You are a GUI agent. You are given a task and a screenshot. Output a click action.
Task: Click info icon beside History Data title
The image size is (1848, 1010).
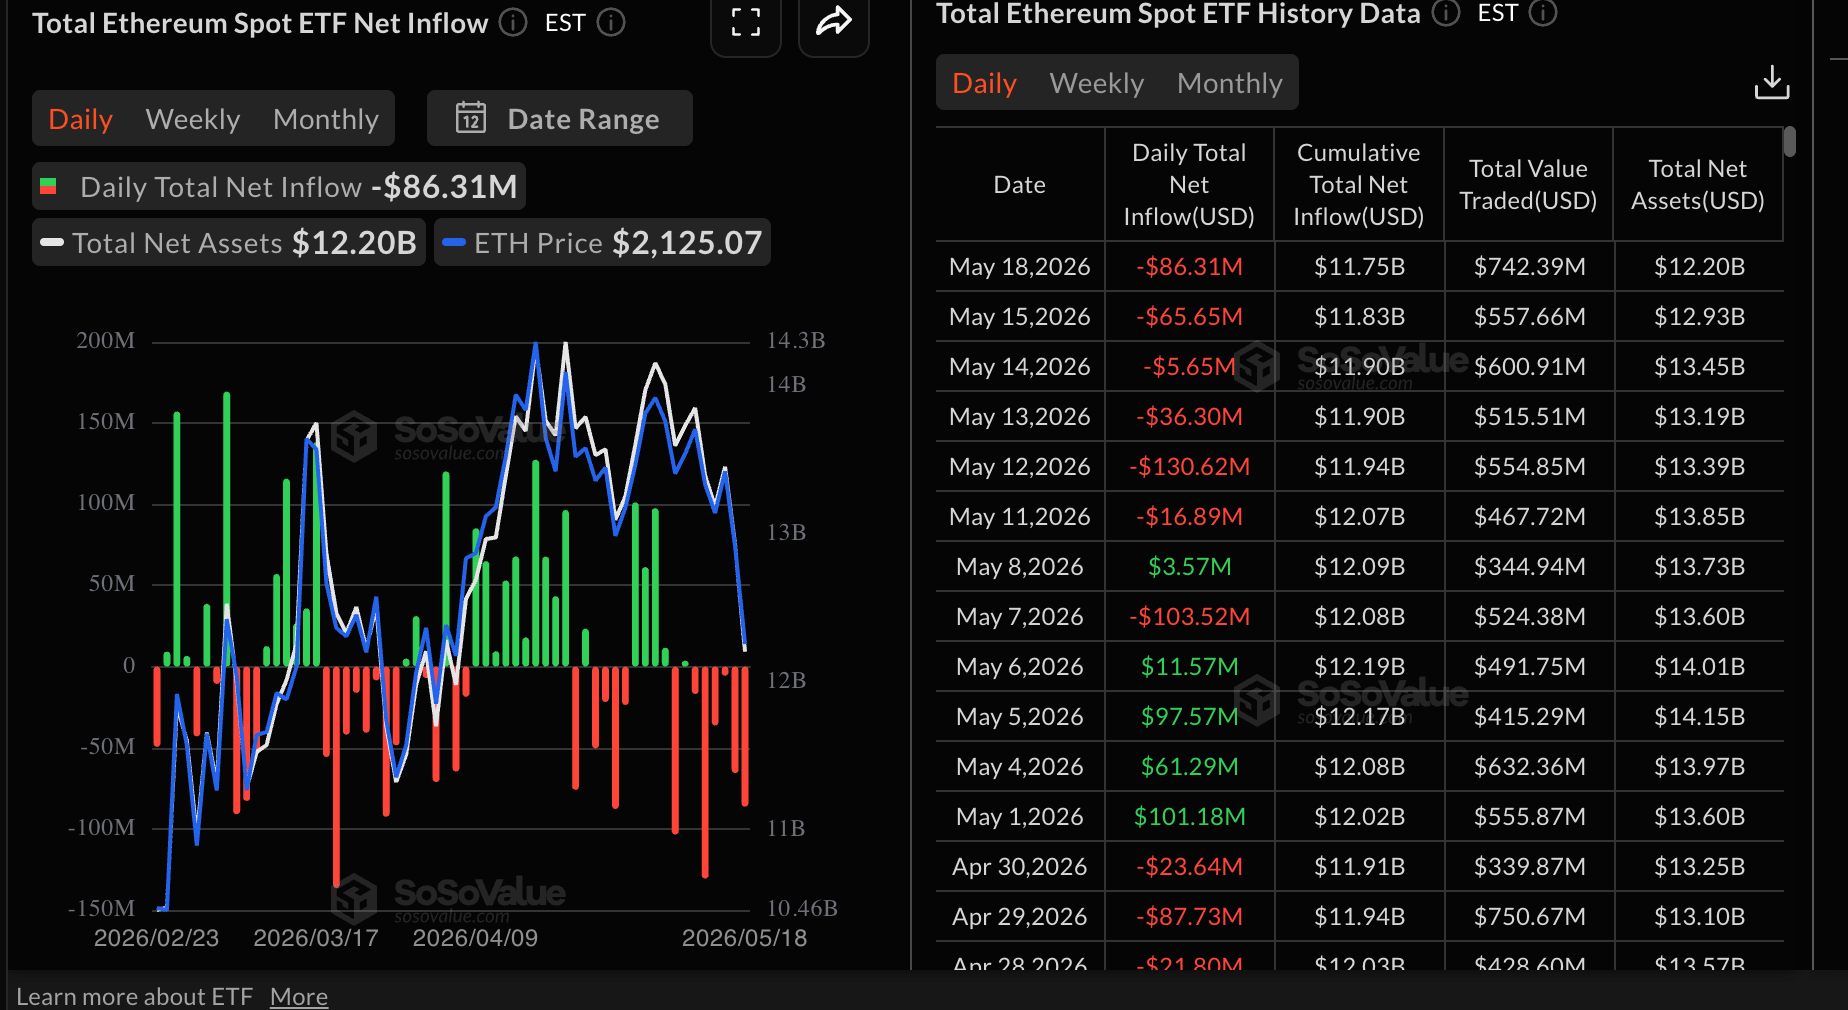(x=1446, y=13)
